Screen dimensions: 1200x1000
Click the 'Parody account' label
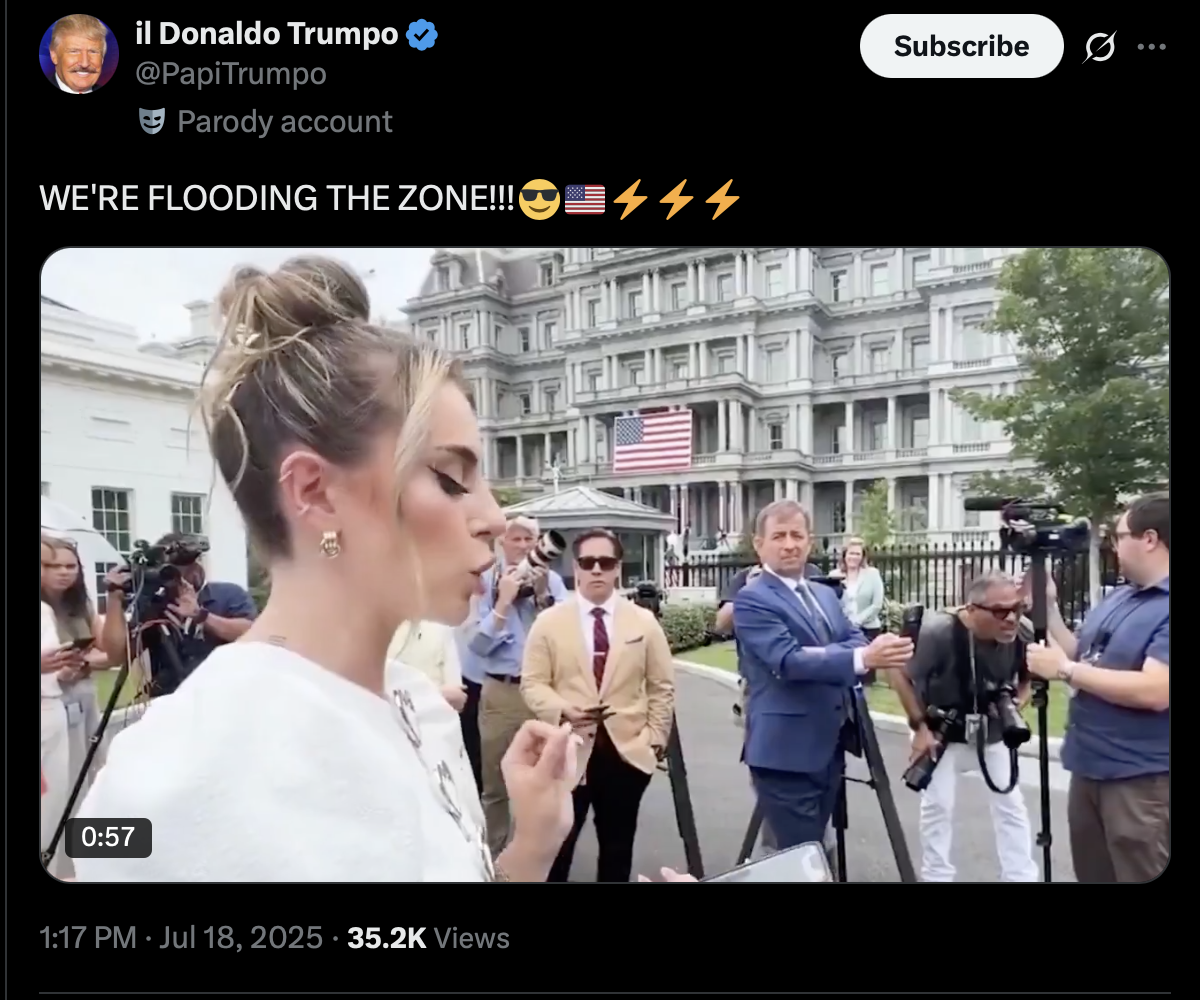(x=285, y=122)
